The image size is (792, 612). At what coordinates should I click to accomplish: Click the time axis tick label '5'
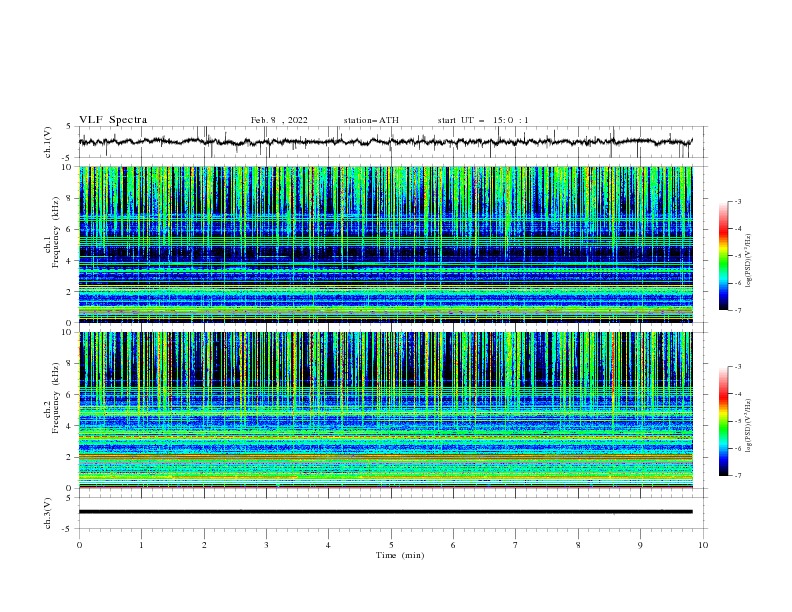click(391, 545)
